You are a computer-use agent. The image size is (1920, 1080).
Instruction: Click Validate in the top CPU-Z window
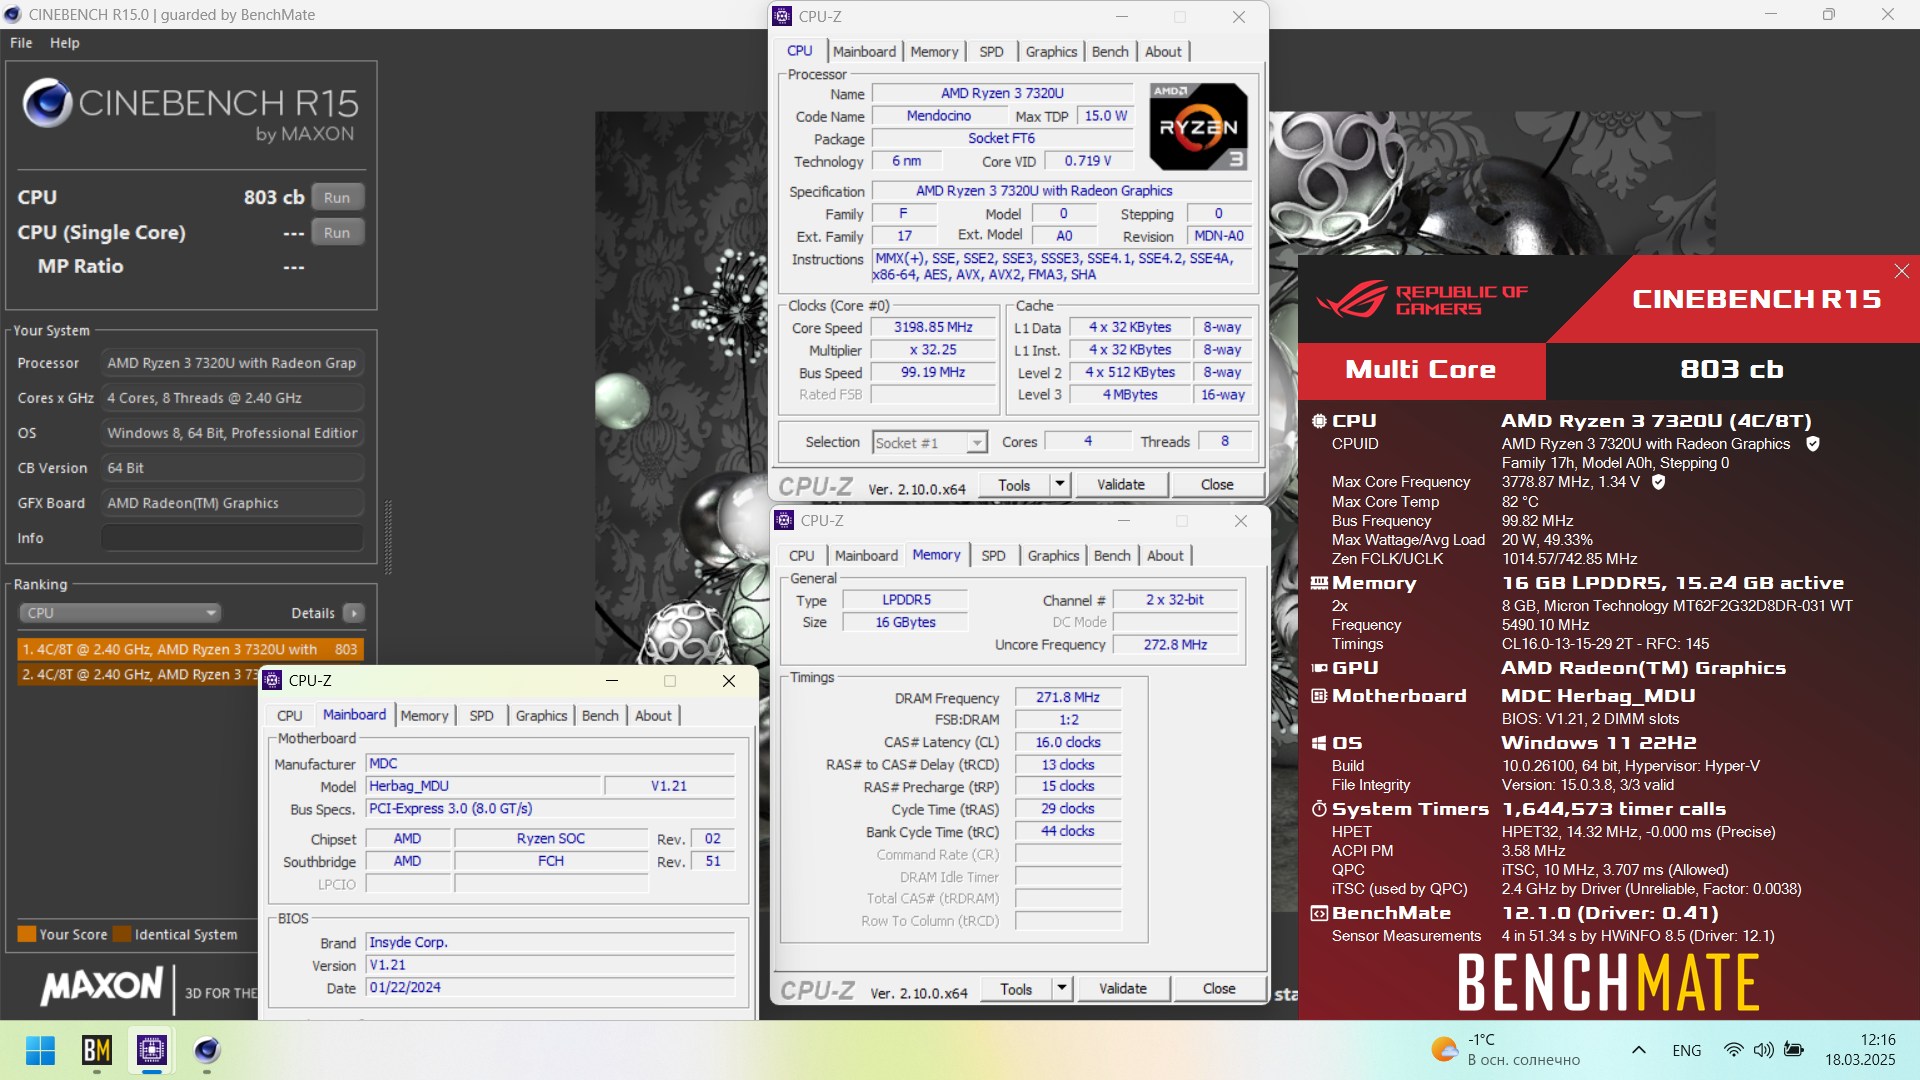[1120, 485]
